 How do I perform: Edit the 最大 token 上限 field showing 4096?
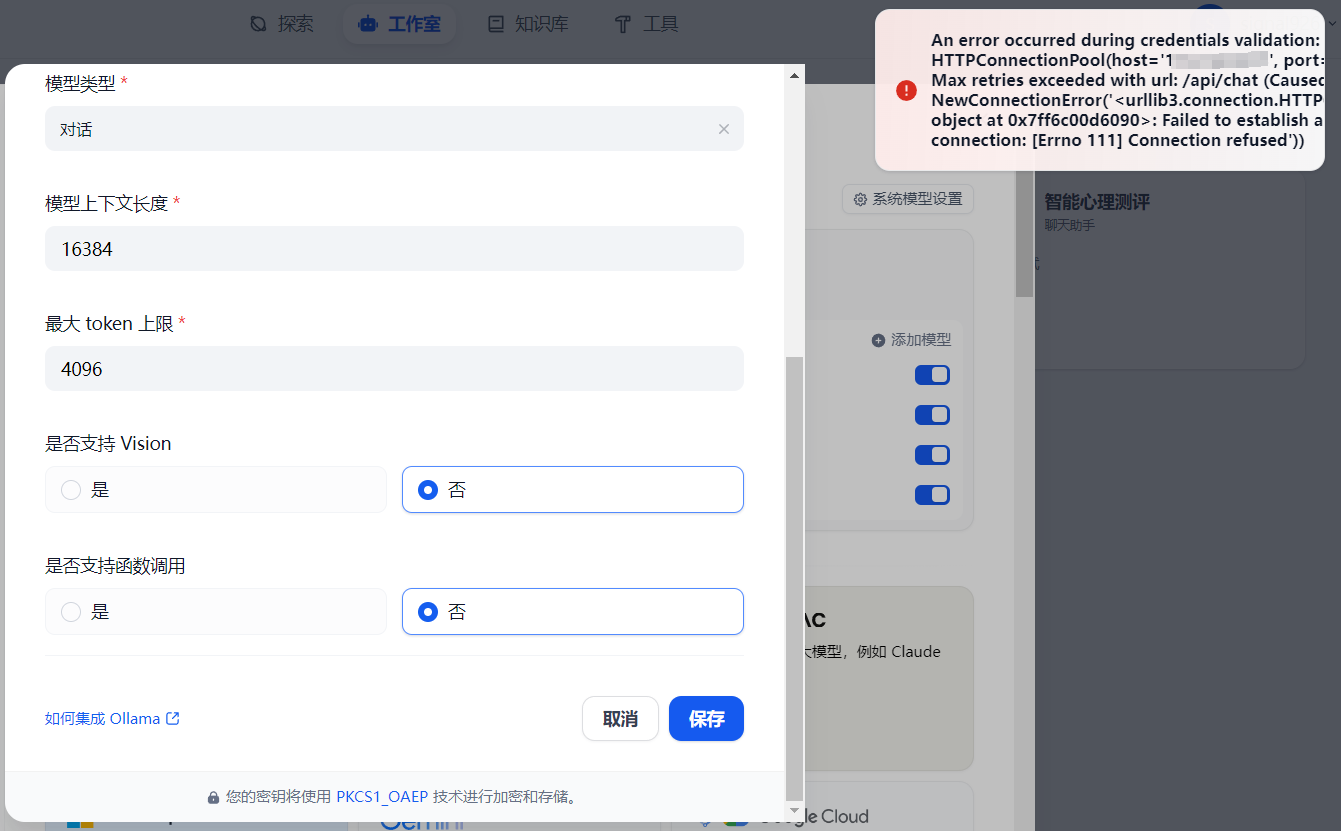pyautogui.click(x=394, y=369)
